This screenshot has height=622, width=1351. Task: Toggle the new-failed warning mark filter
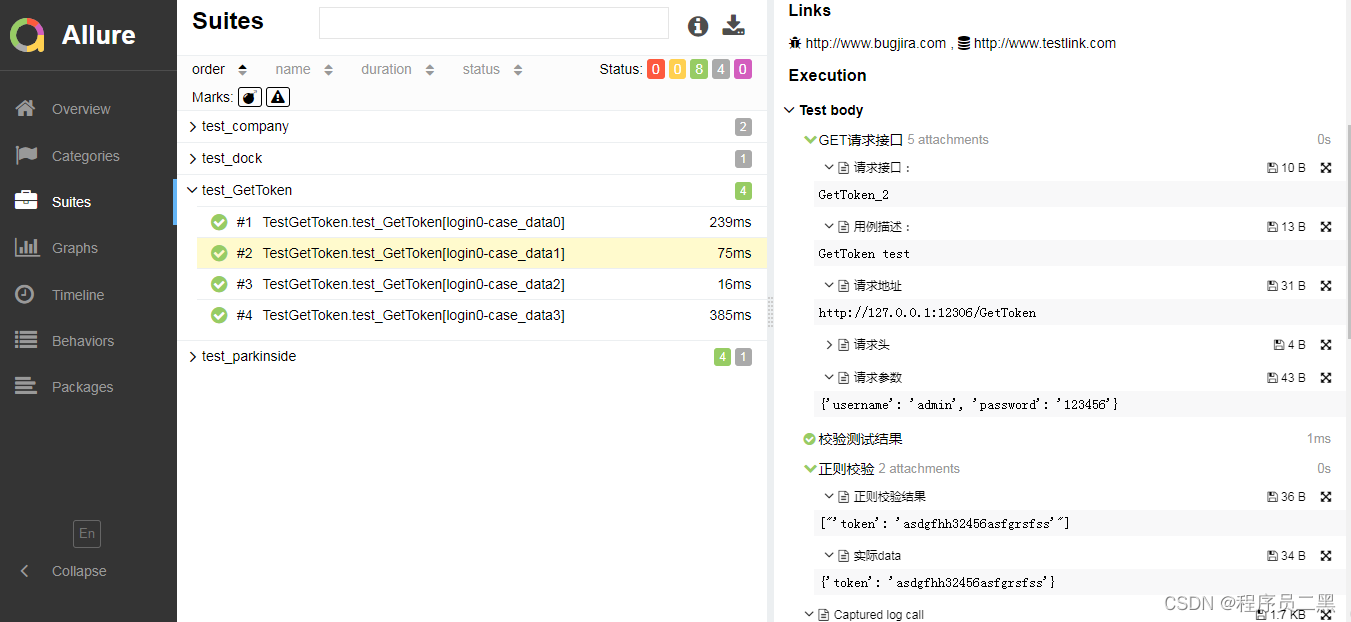pos(278,97)
